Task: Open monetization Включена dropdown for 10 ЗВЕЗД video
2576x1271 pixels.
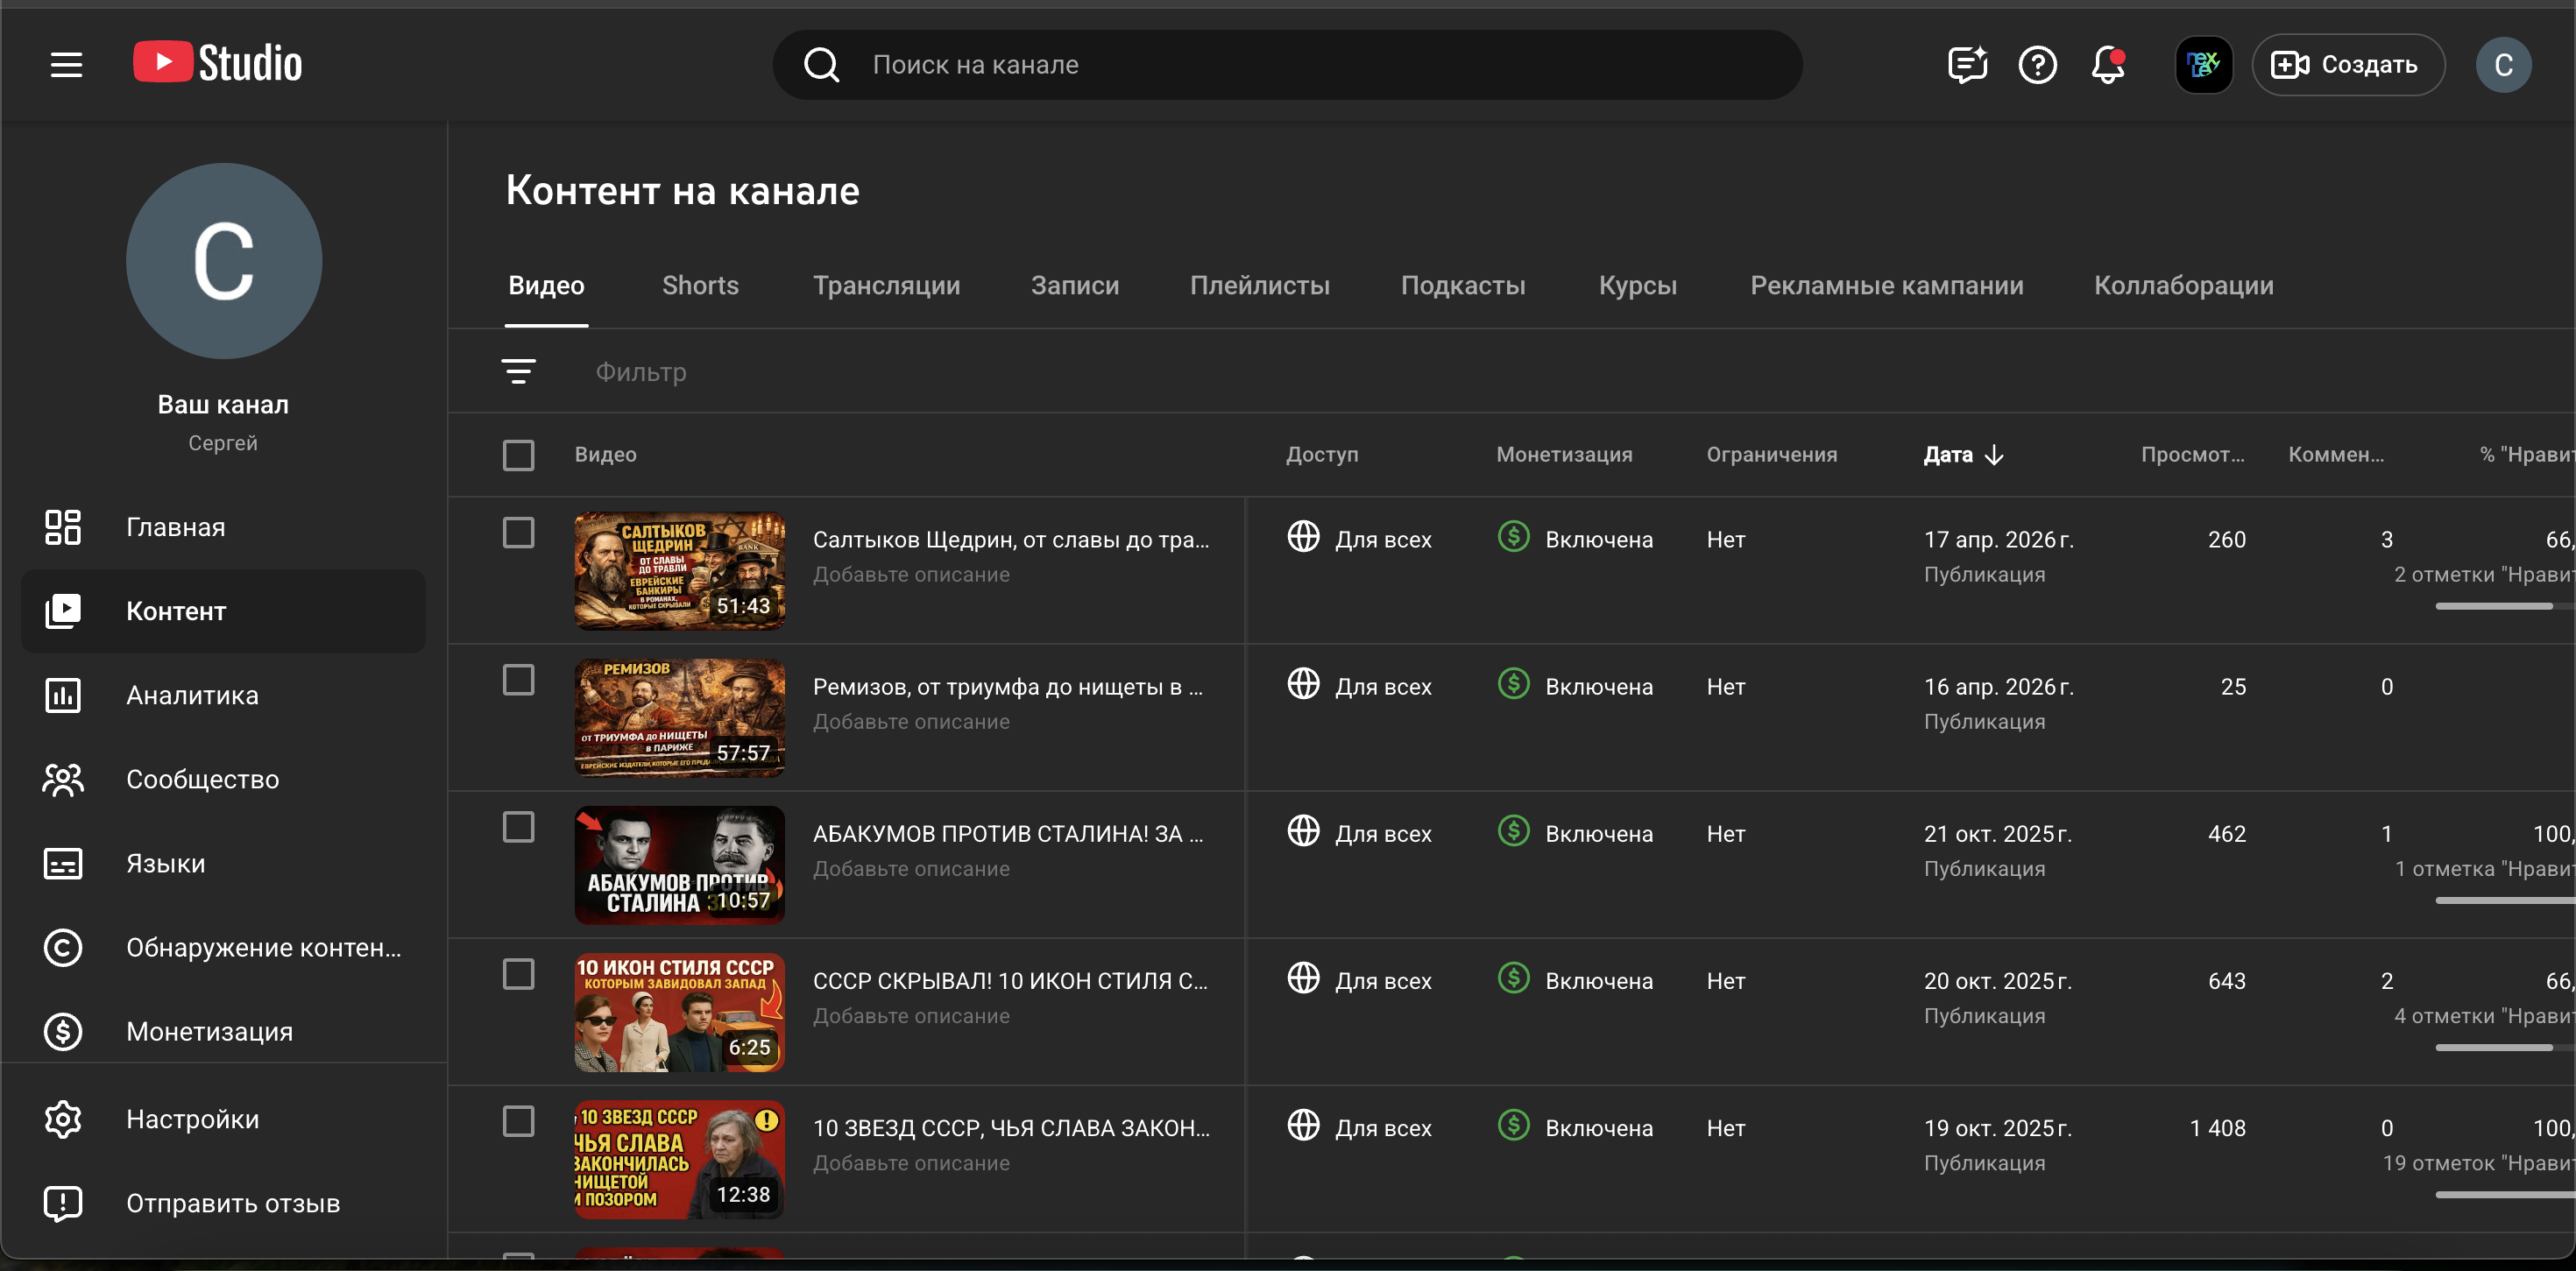Action: click(1575, 1127)
